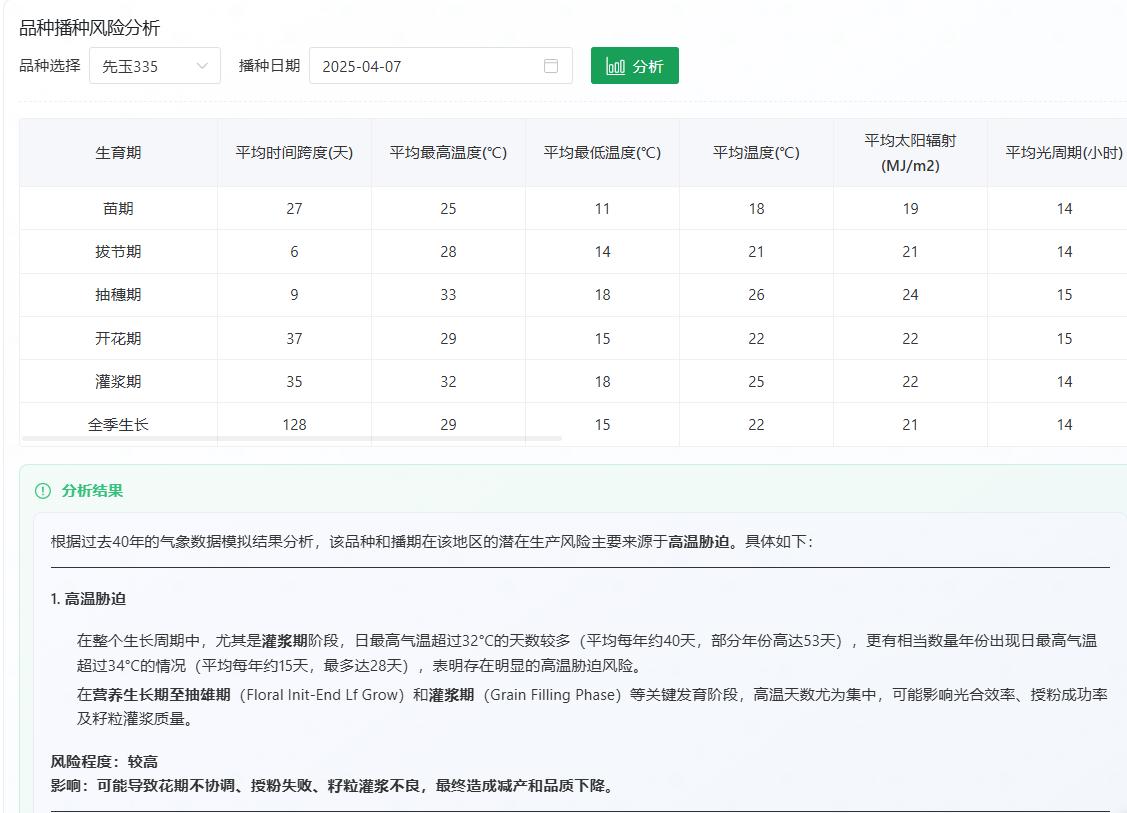Image resolution: width=1127 pixels, height=813 pixels.
Task: Click the bar chart icon on 分析 button
Action: click(x=615, y=66)
